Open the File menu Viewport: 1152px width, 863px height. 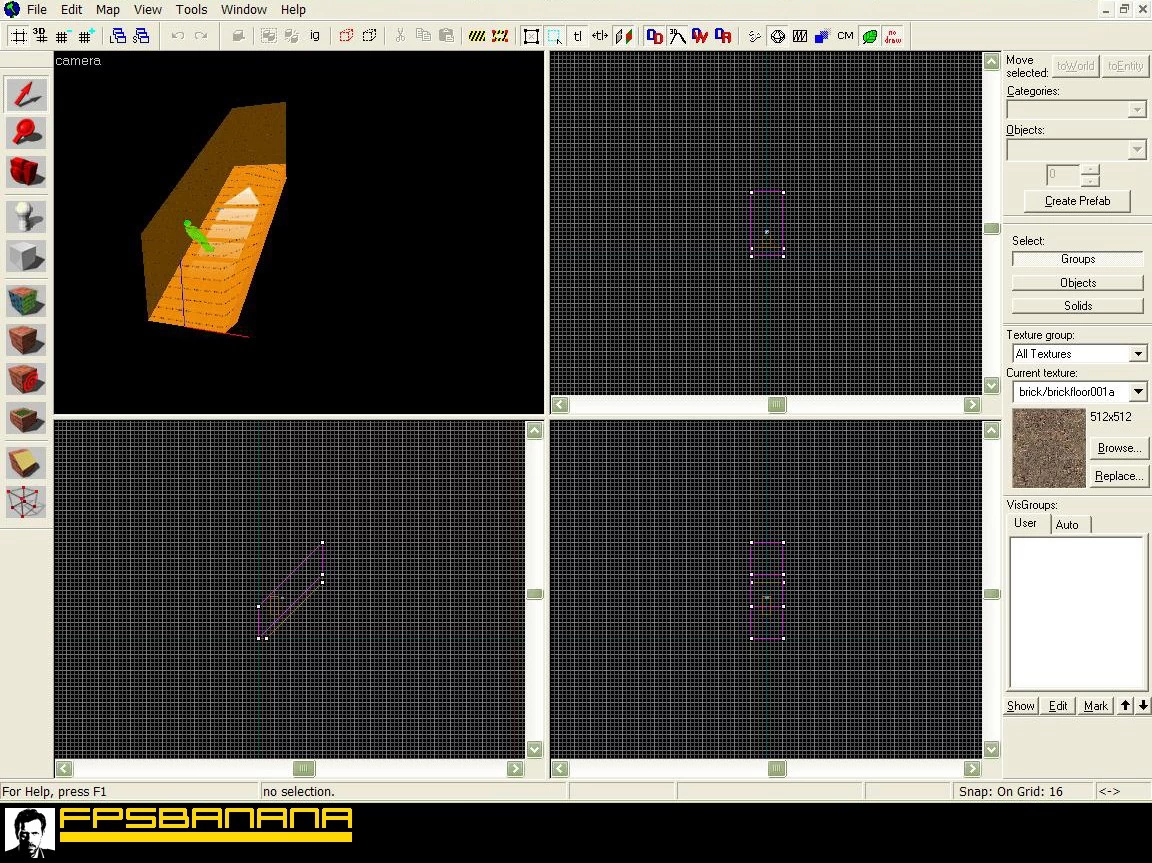pos(36,10)
